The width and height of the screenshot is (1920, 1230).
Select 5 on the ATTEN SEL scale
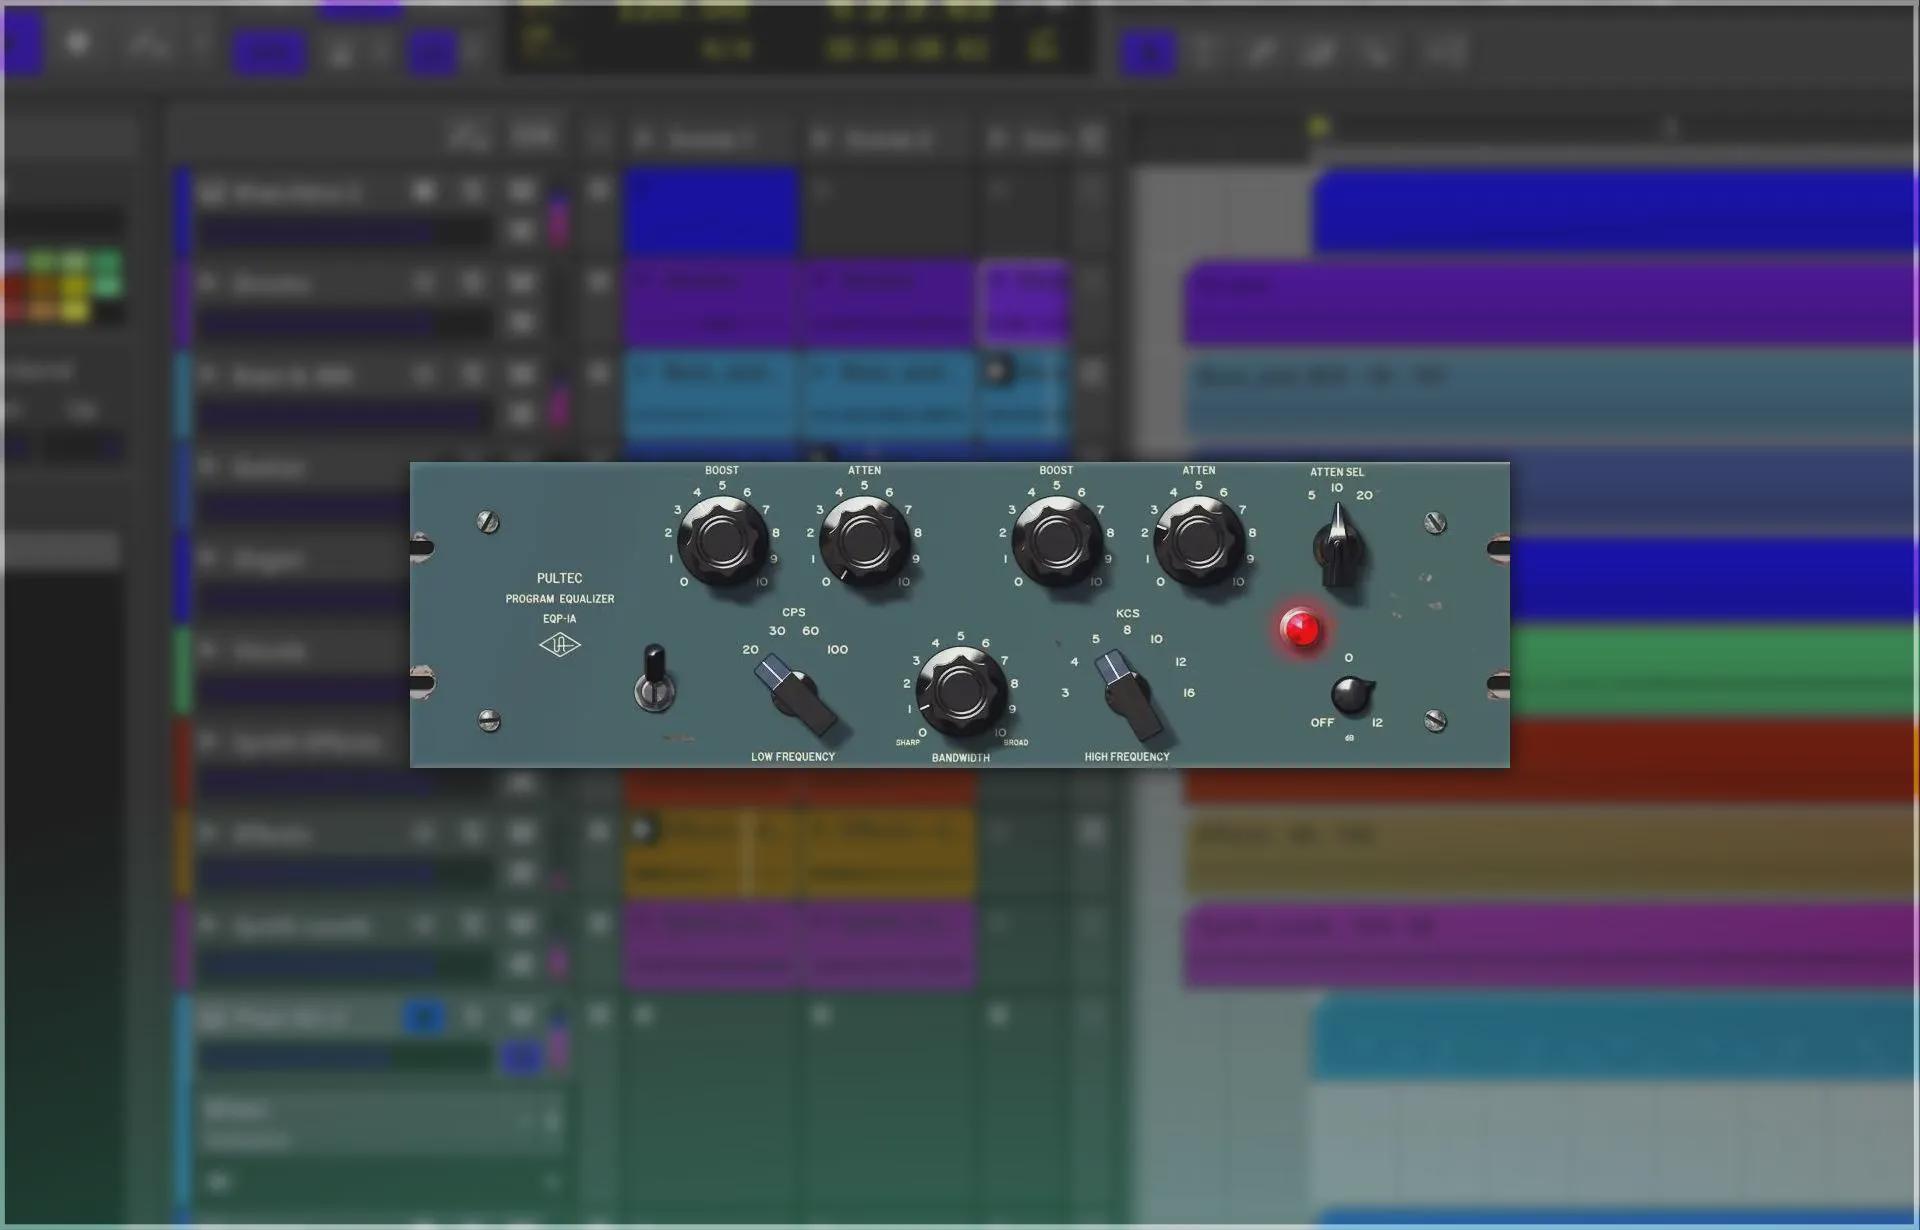[x=1311, y=495]
